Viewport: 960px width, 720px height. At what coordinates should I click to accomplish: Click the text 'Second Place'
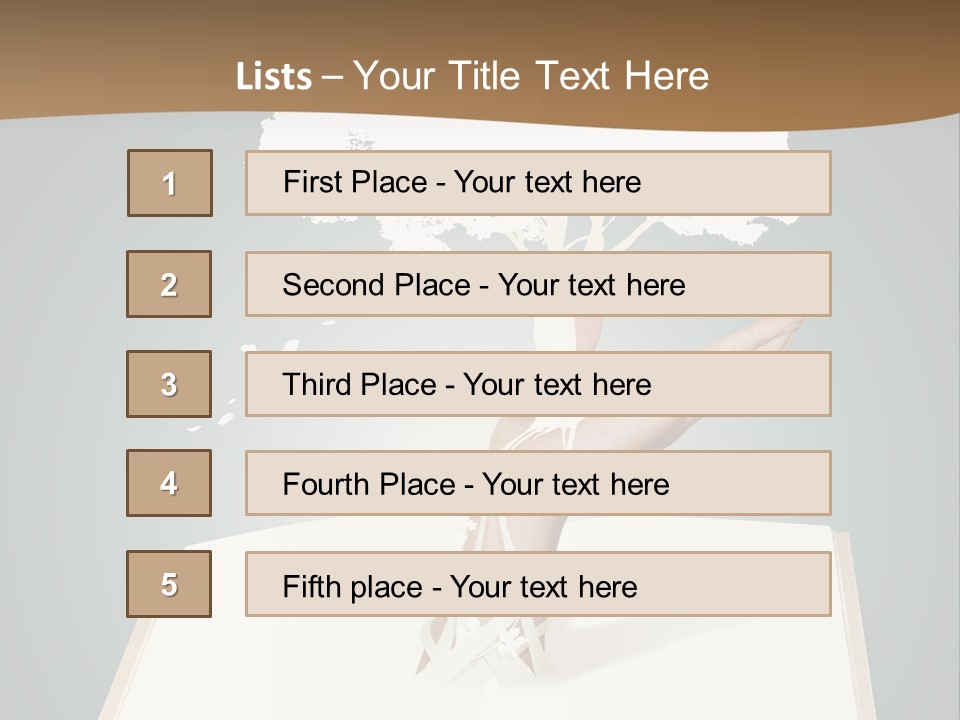pyautogui.click(x=377, y=285)
